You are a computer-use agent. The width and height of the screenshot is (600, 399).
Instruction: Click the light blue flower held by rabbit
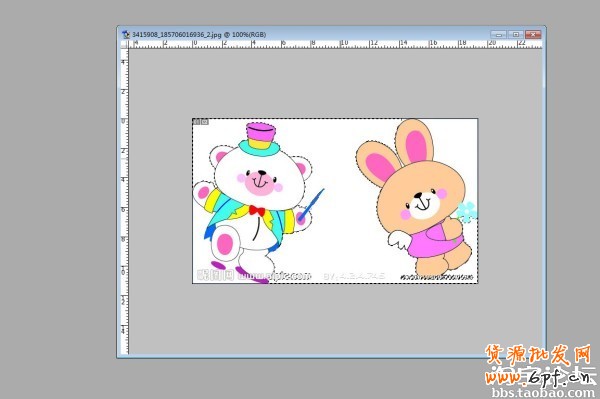[x=467, y=213]
